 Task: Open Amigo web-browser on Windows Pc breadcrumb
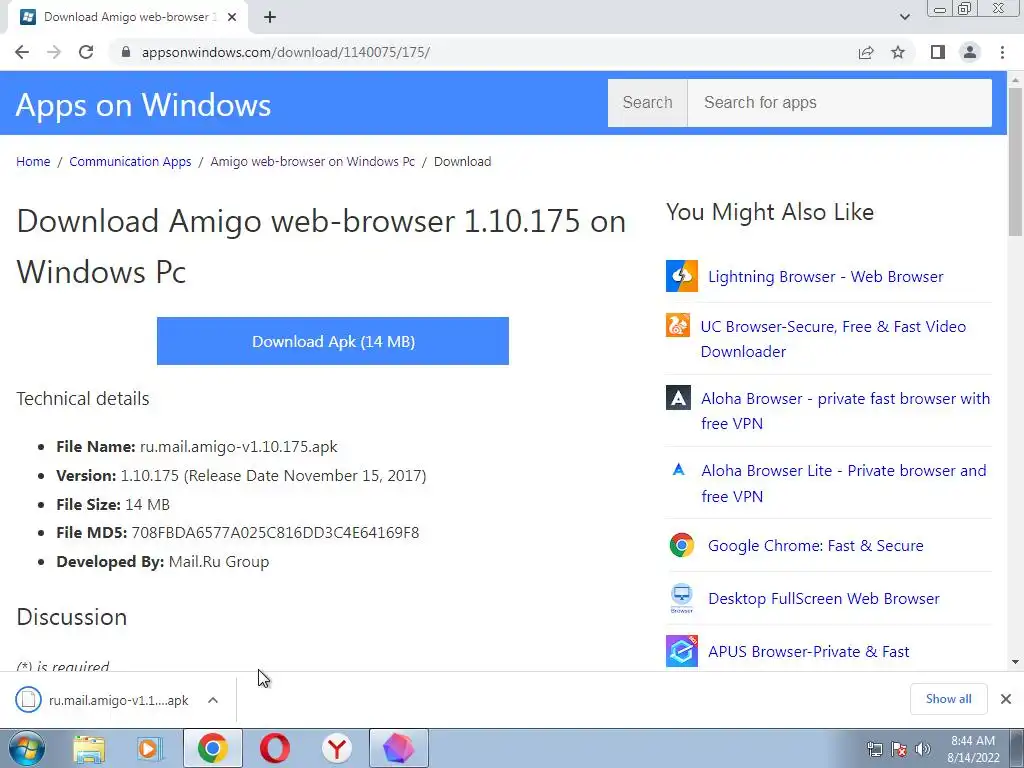tap(312, 161)
